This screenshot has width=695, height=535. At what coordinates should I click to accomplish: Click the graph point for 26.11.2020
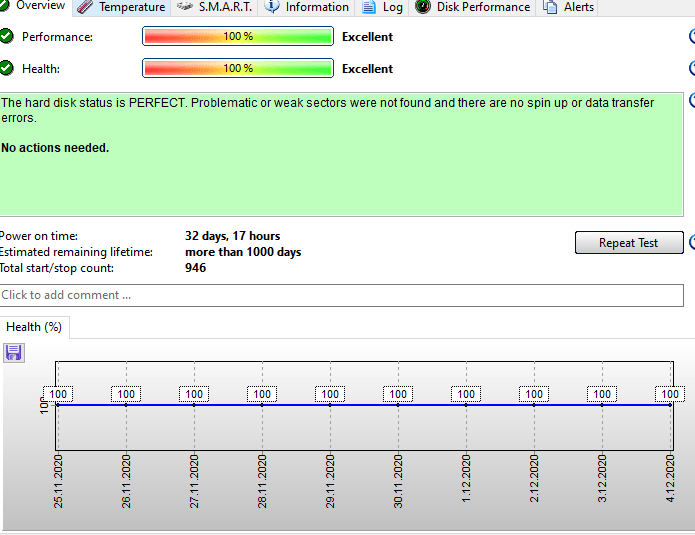(126, 405)
